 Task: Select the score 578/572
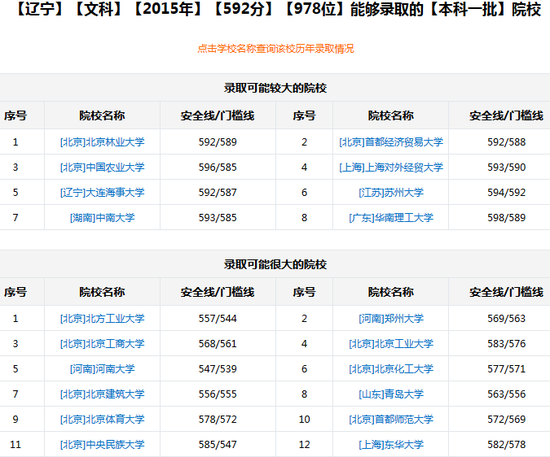[x=217, y=419]
